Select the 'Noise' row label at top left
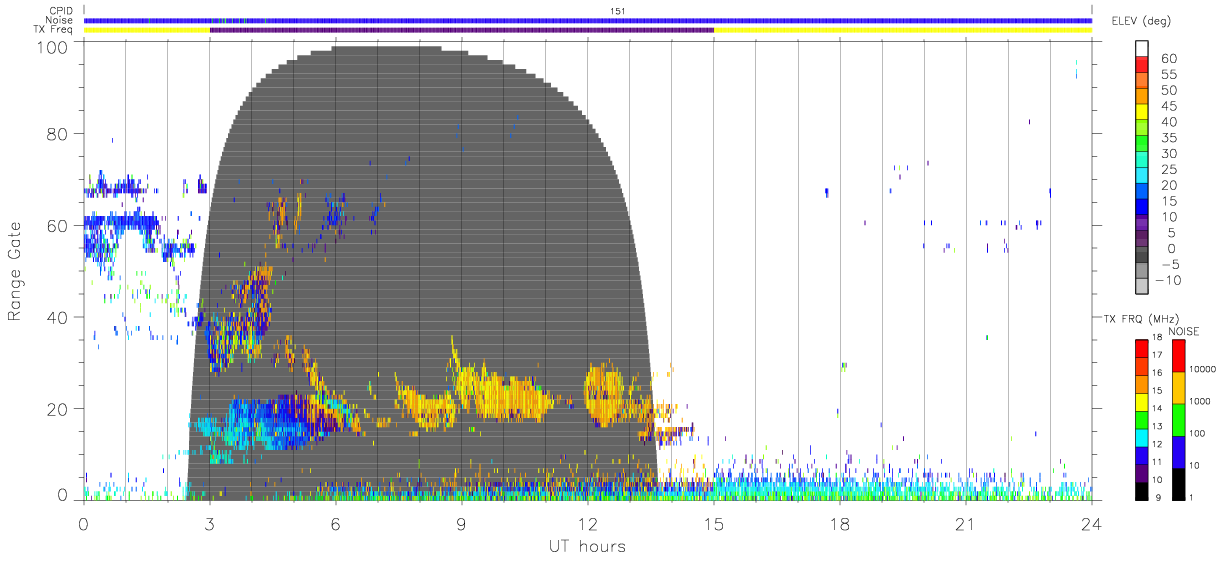Viewport: 1228px width, 567px height. [60, 20]
